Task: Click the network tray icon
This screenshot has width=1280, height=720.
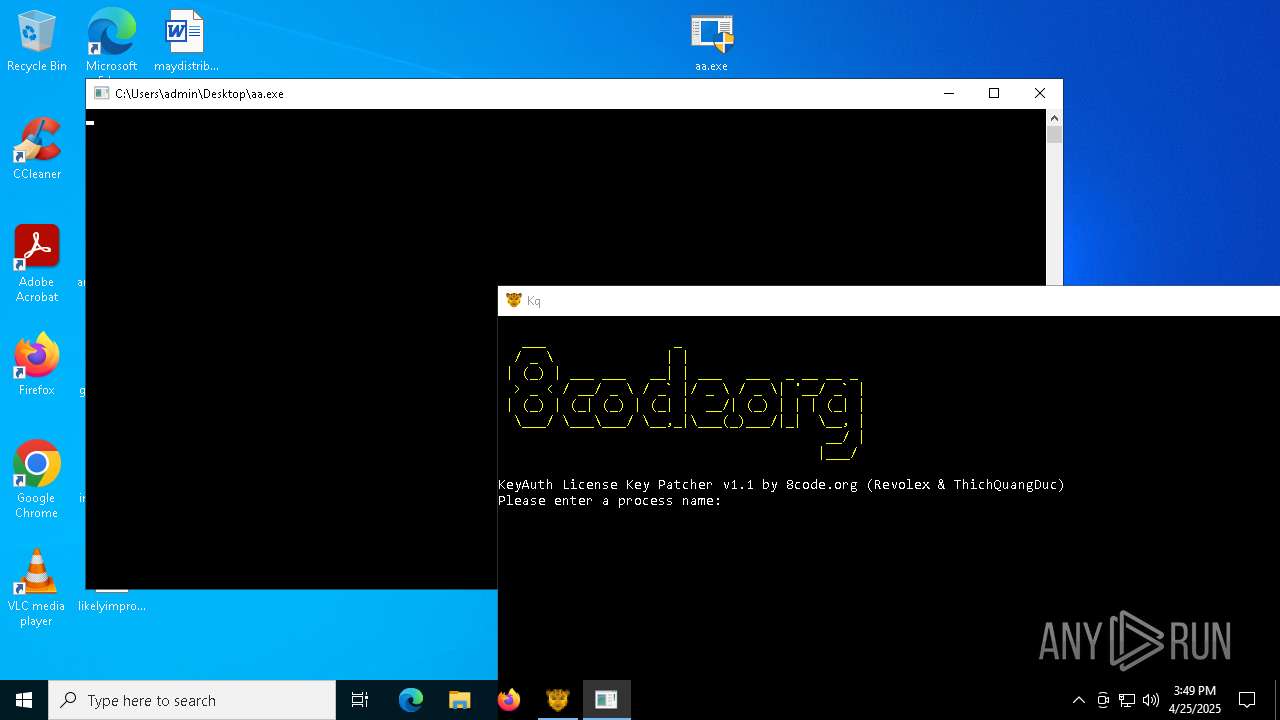Action: coord(1127,700)
